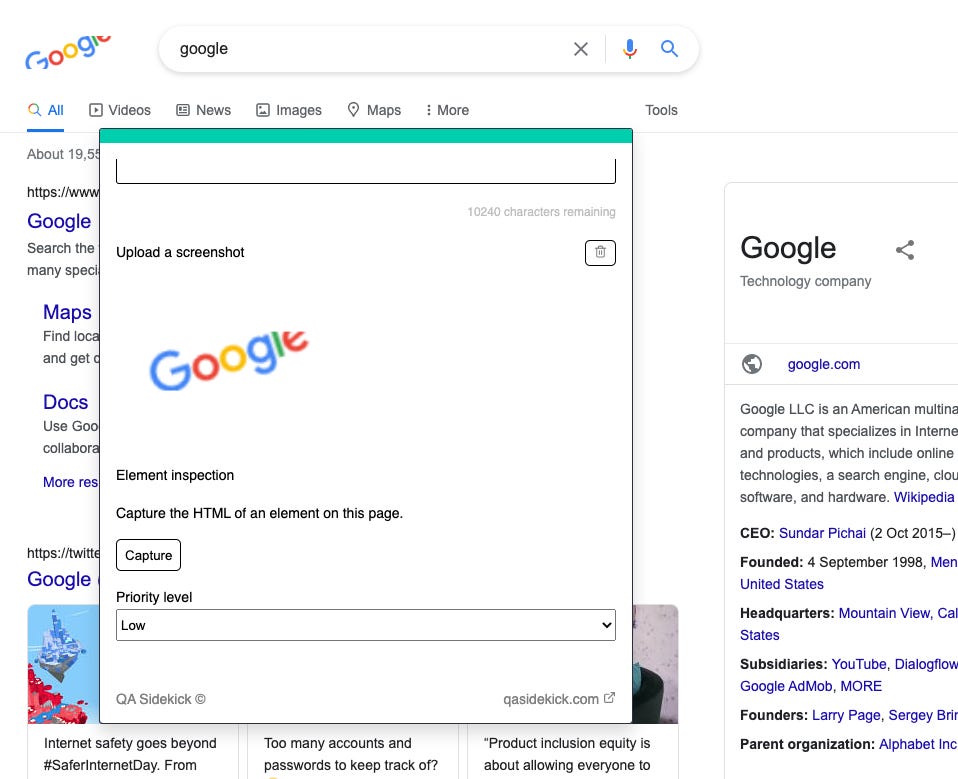Open the Larry Page founder link

coord(846,715)
